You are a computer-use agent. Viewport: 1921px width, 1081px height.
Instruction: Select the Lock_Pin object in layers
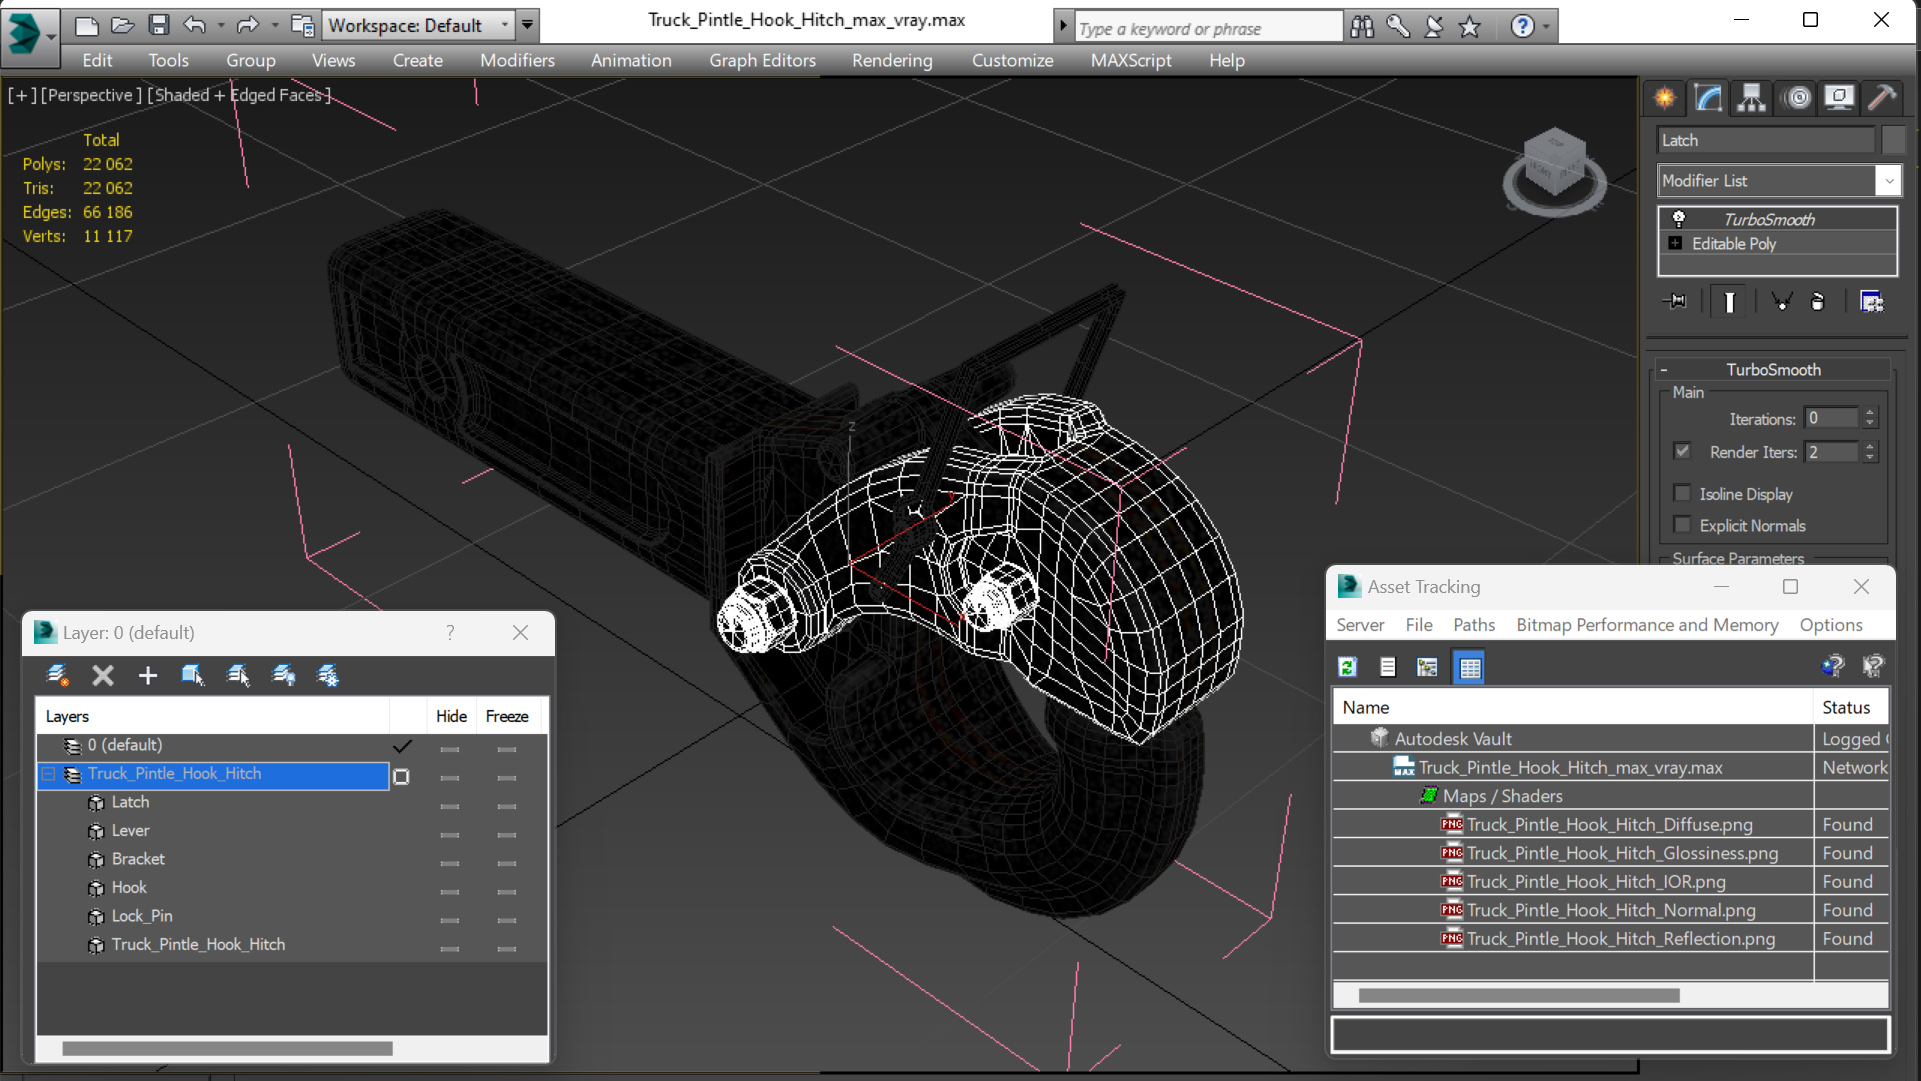pos(142,916)
